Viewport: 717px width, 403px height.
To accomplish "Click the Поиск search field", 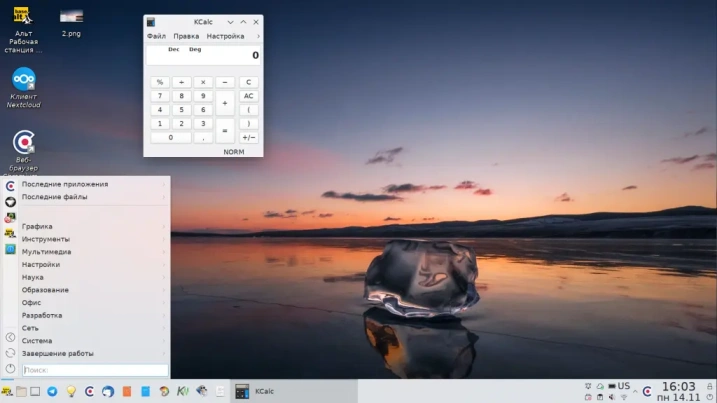I will (95, 370).
